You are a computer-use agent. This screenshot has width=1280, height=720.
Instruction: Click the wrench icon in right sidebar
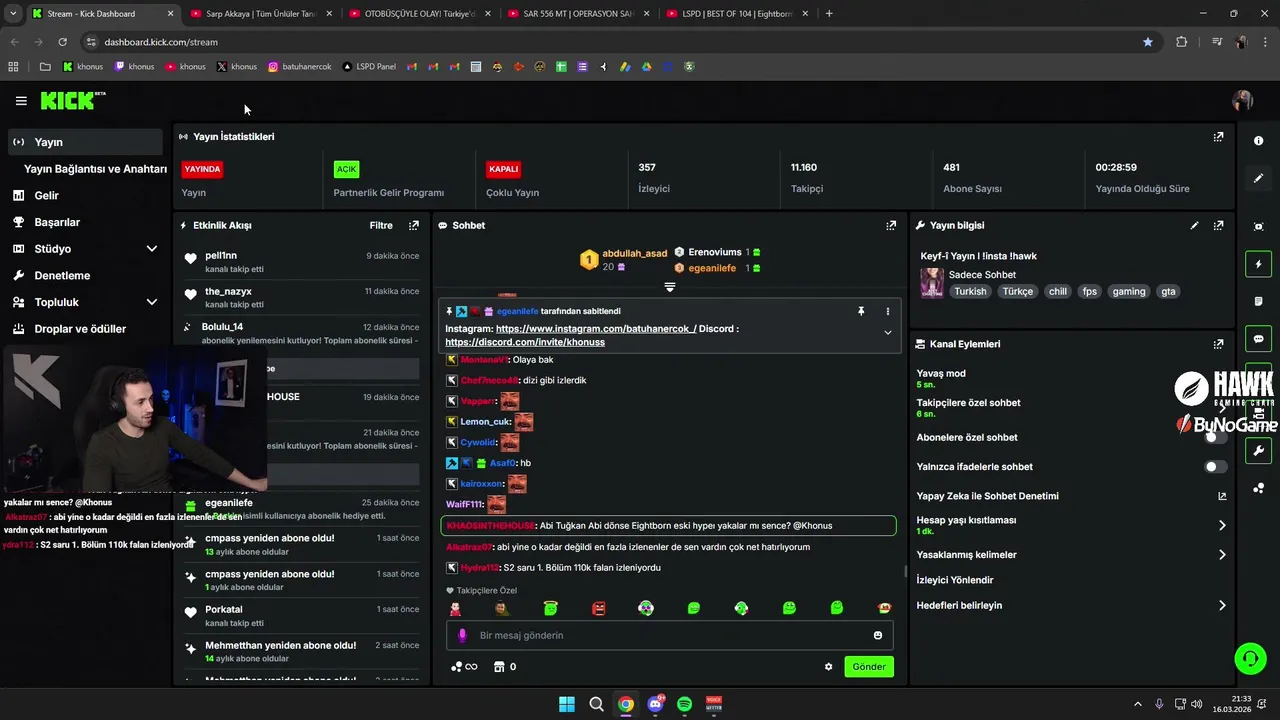[1258, 450]
